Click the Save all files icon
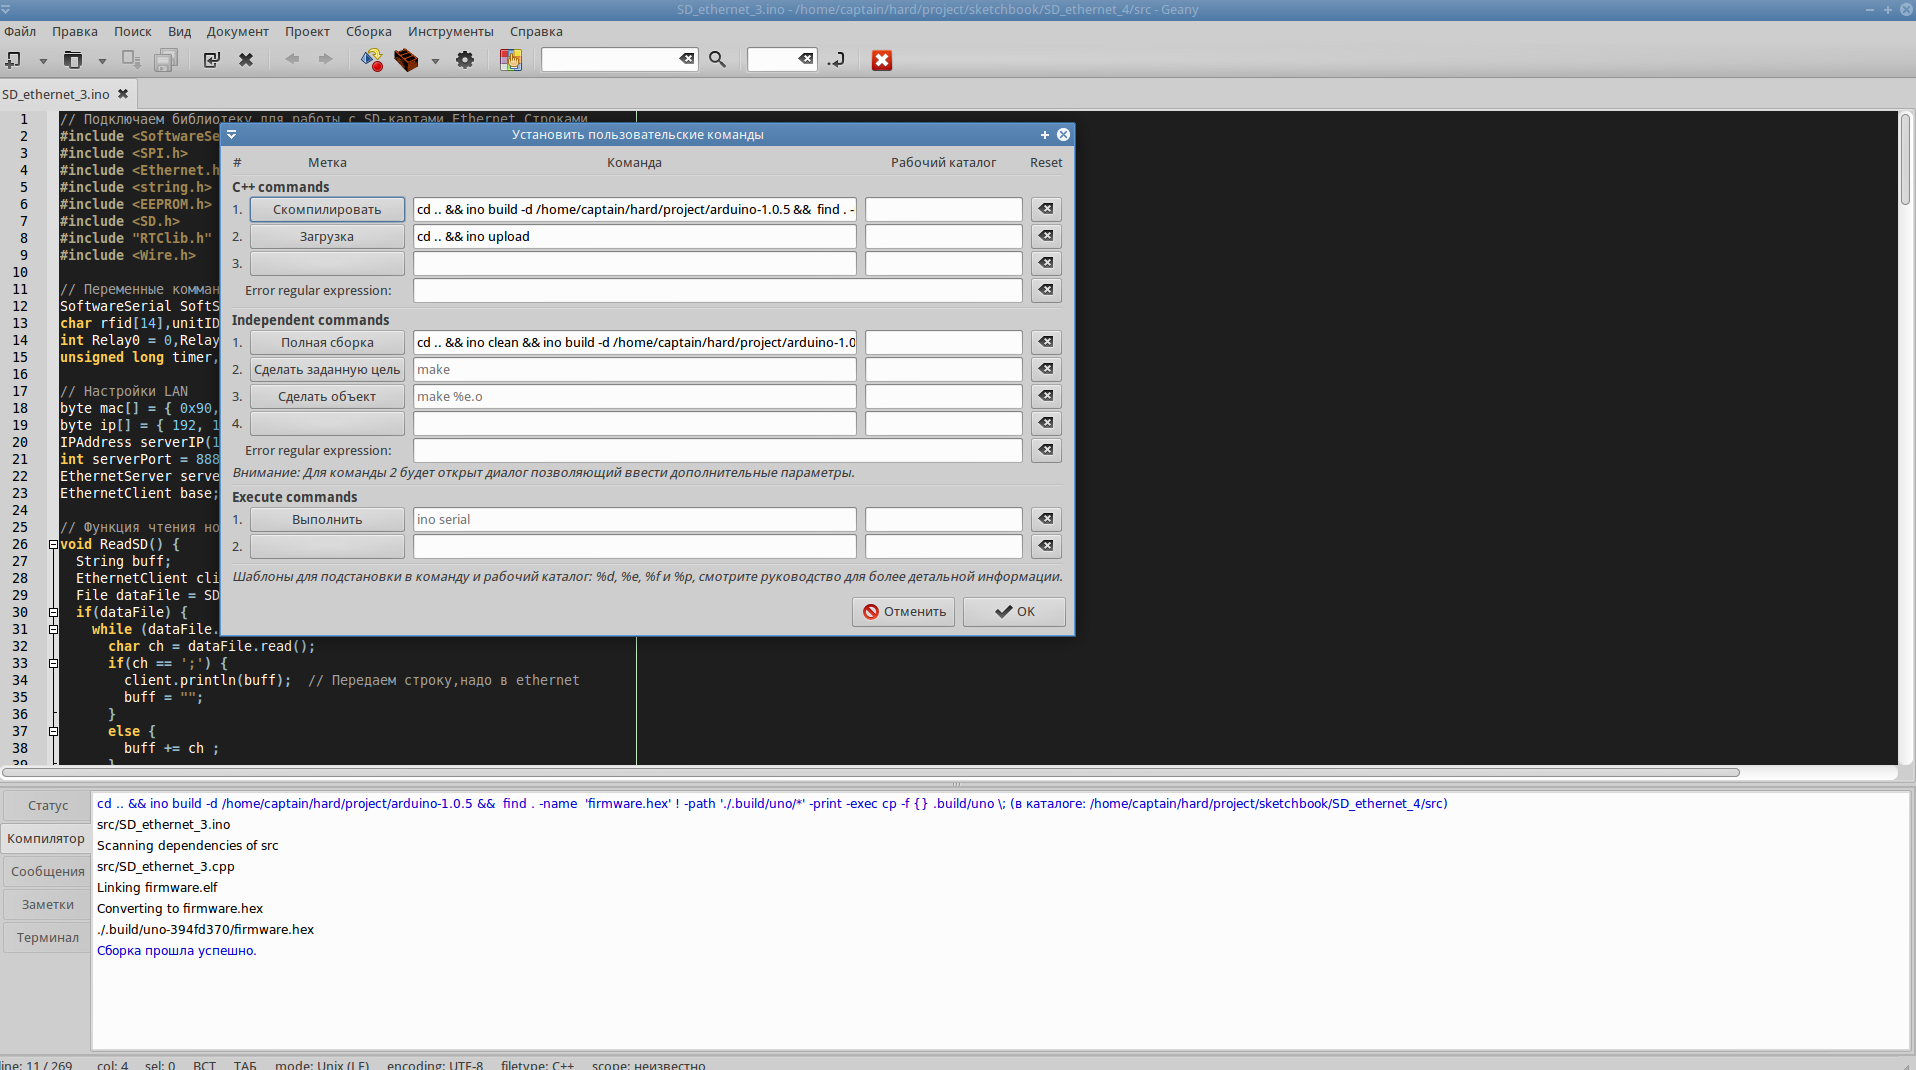The width and height of the screenshot is (1916, 1070). pyautogui.click(x=166, y=60)
